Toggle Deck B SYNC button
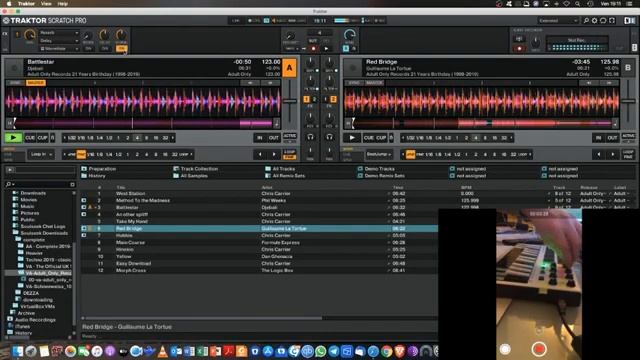Viewport: 640px width, 360px height. point(354,83)
